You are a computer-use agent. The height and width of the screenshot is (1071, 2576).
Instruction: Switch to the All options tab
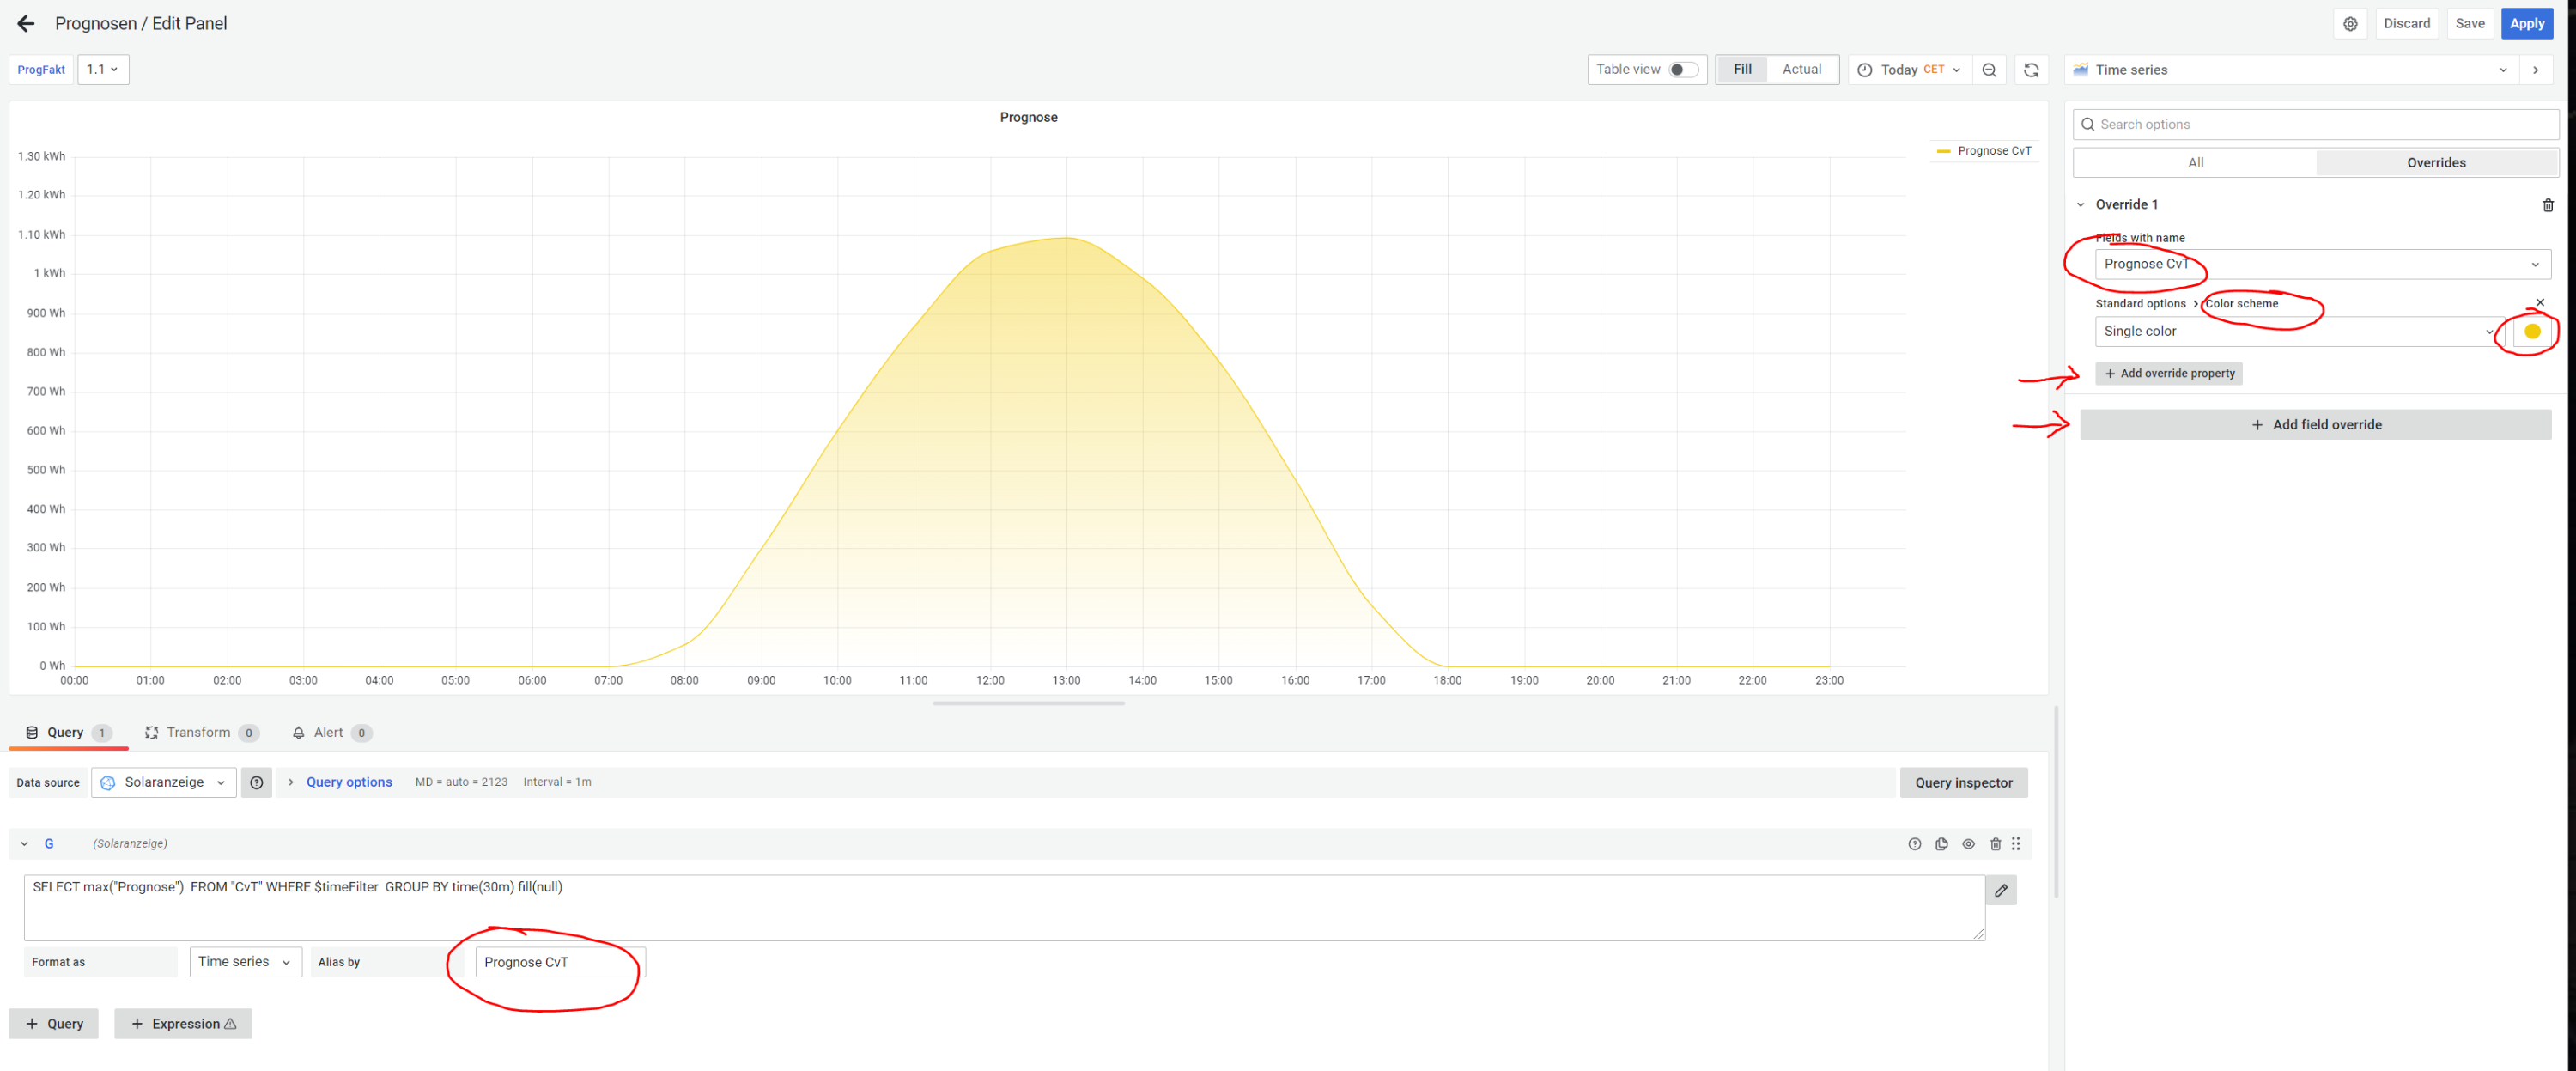click(2195, 163)
